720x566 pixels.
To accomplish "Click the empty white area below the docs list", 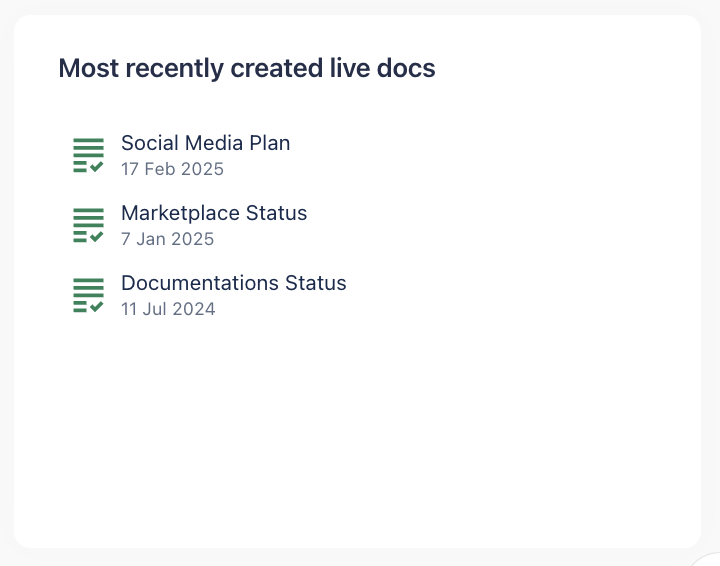I will pos(357,430).
